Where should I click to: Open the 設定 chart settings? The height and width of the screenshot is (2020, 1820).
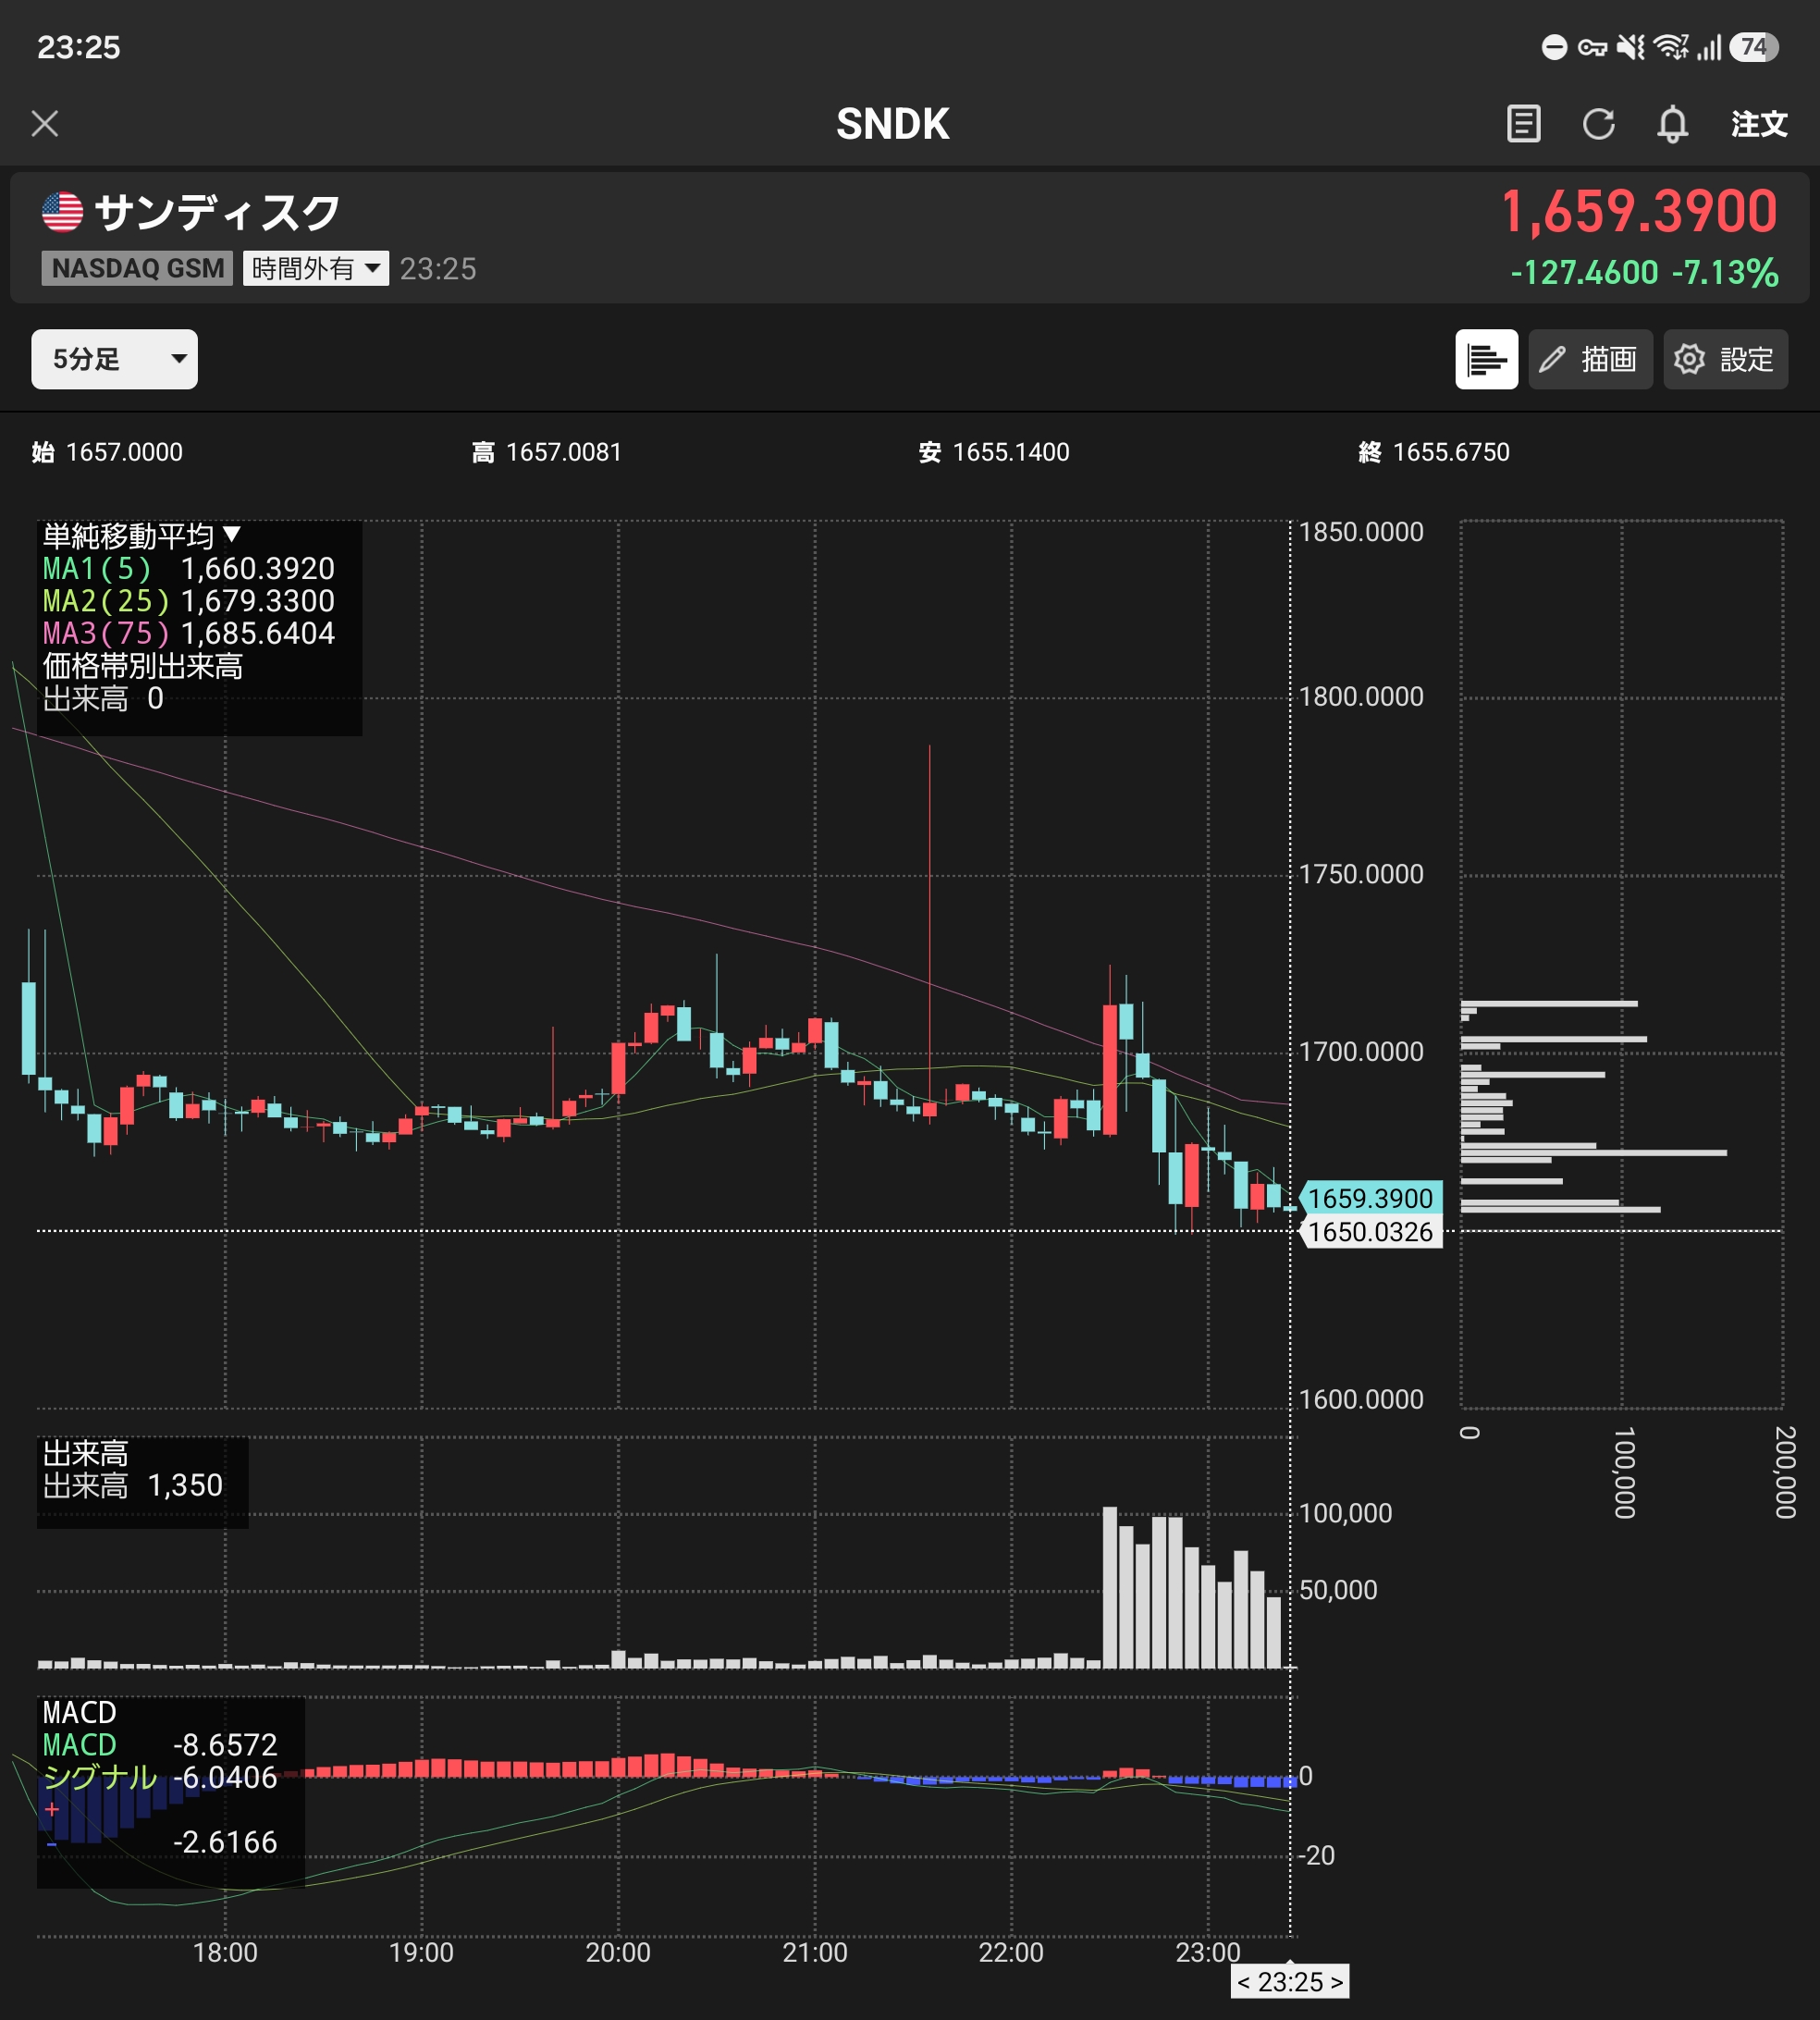1725,359
